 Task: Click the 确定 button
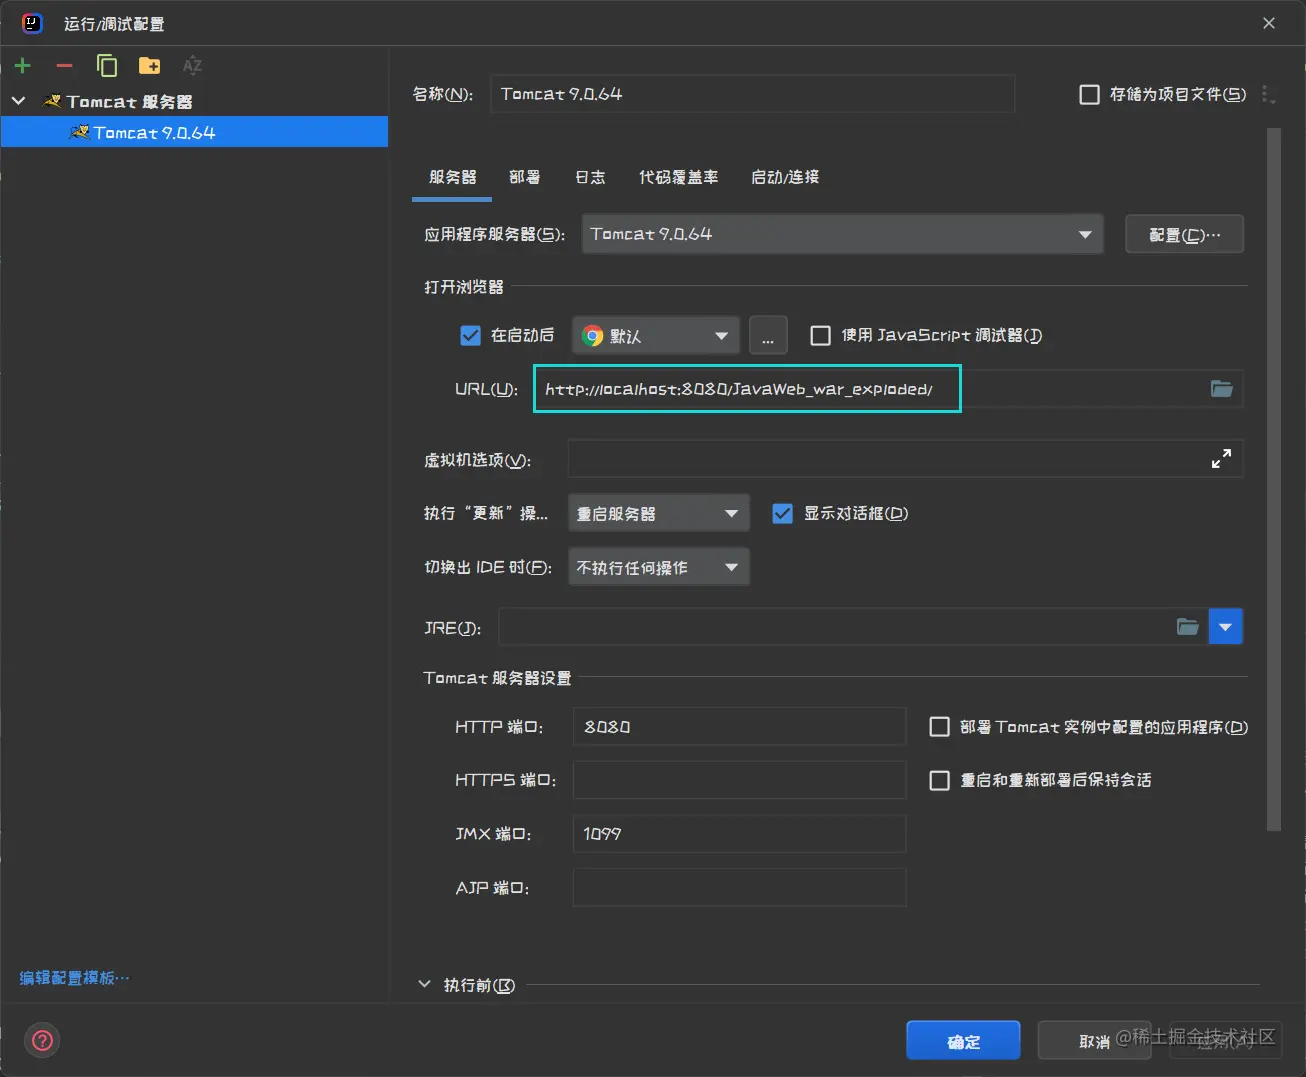pos(963,1041)
